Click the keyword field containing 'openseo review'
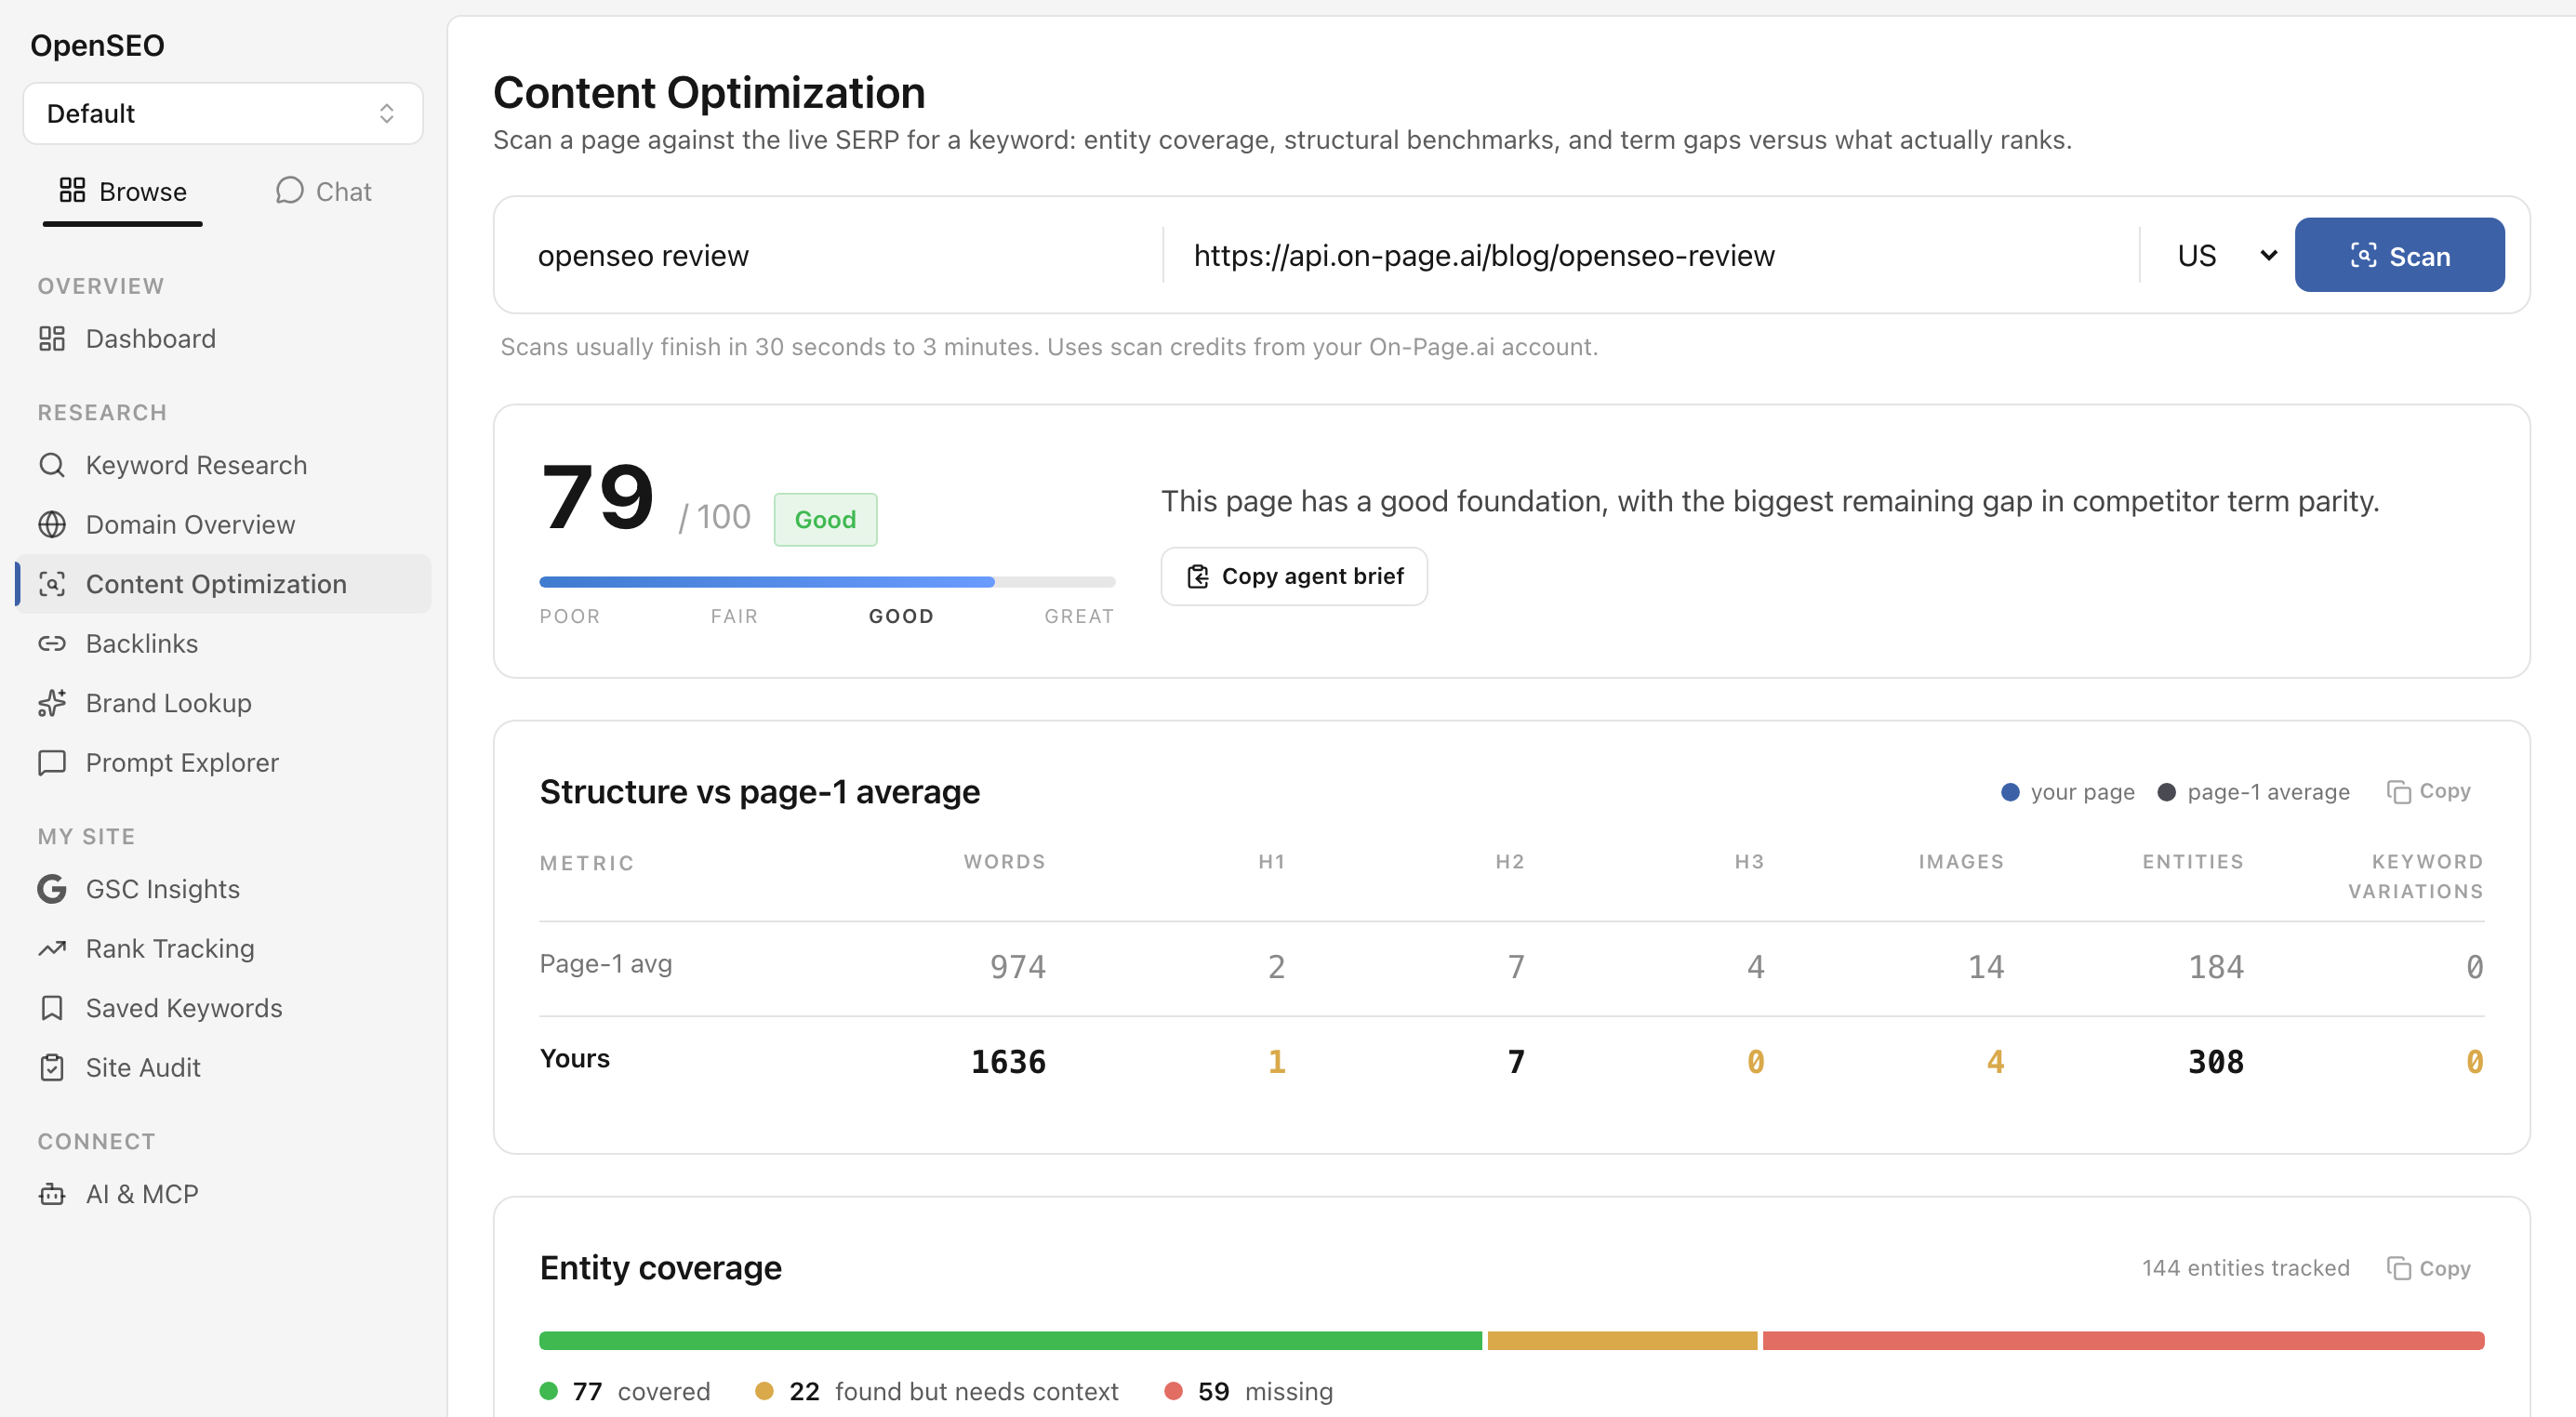This screenshot has height=1417, width=2576. pos(838,256)
